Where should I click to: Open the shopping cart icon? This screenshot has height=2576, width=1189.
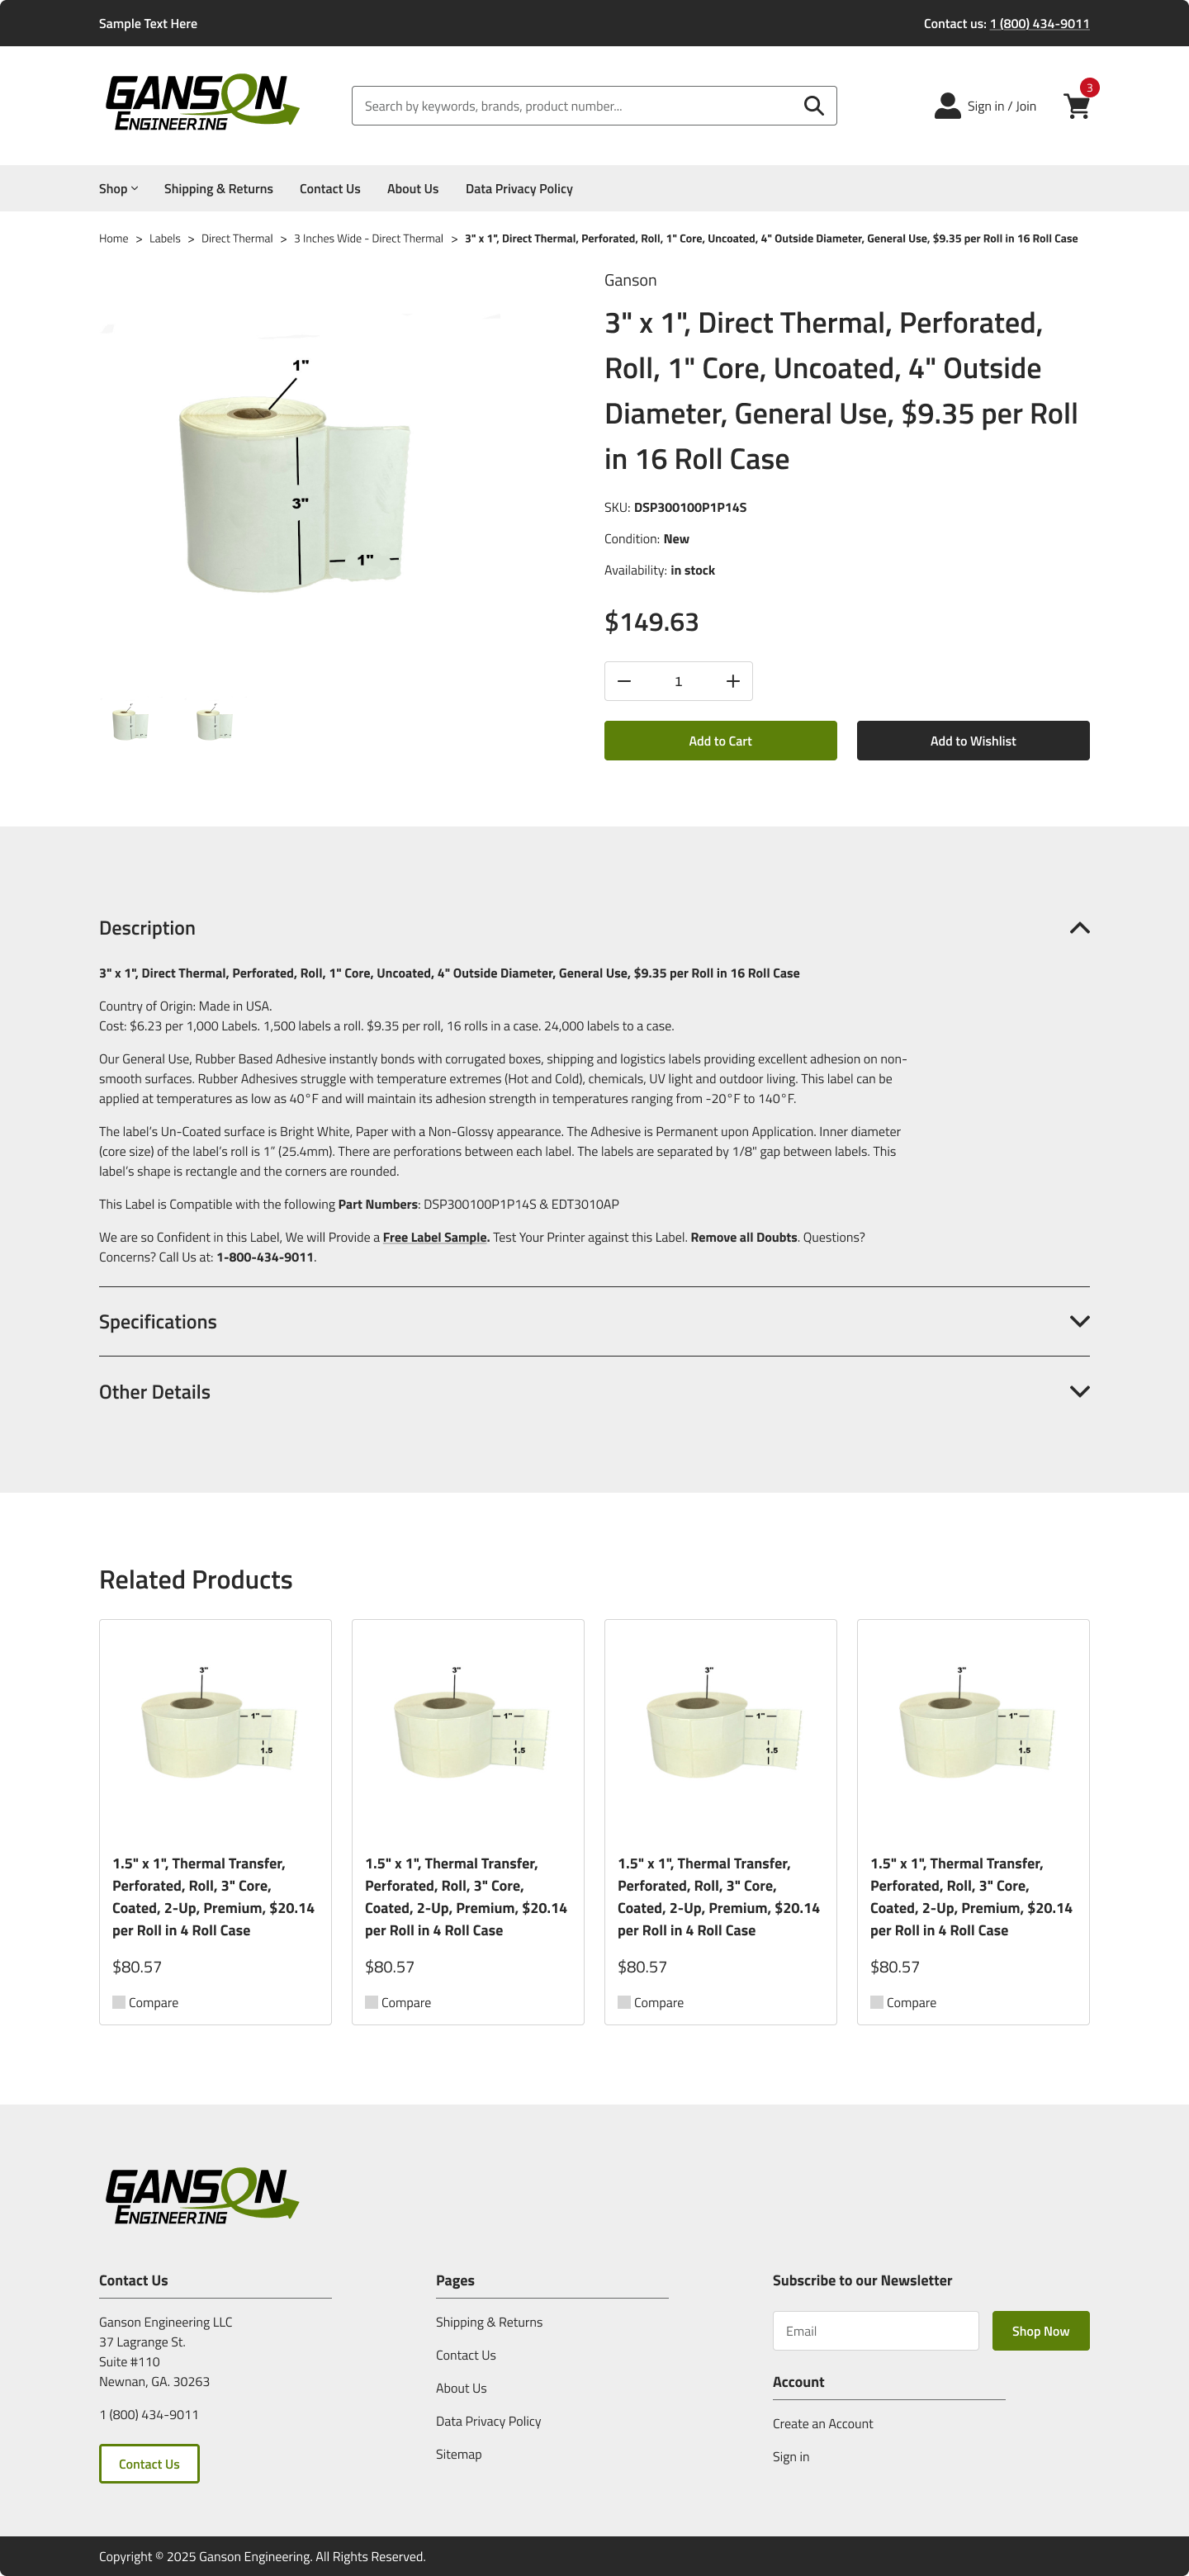[x=1076, y=106]
